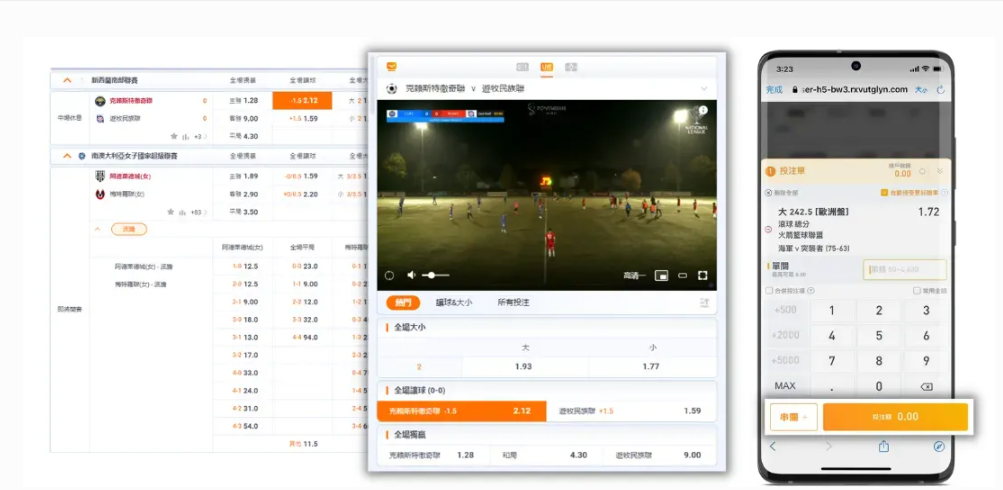Image resolution: width=1003 pixels, height=490 pixels.
Task: Open picture-in-picture mode in the video player
Action: tap(661, 275)
